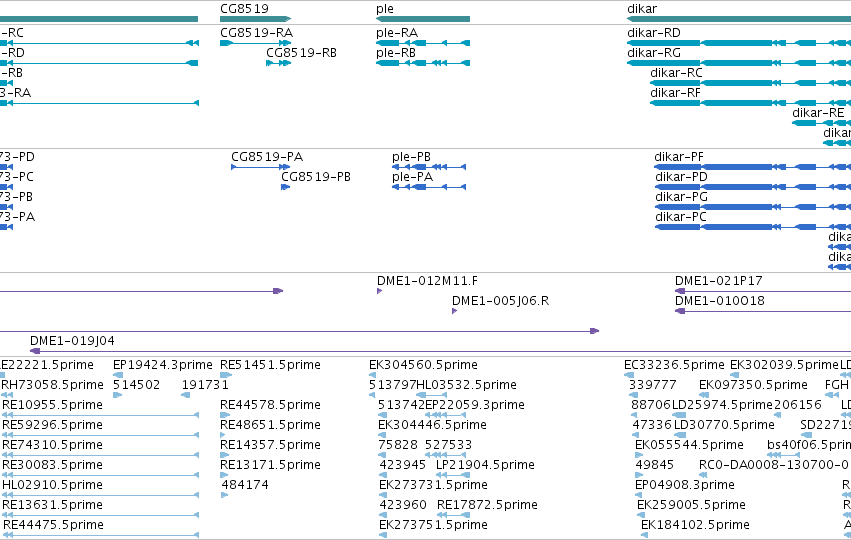
Task: Select EST RE17872.5prime label
Action: [487, 506]
